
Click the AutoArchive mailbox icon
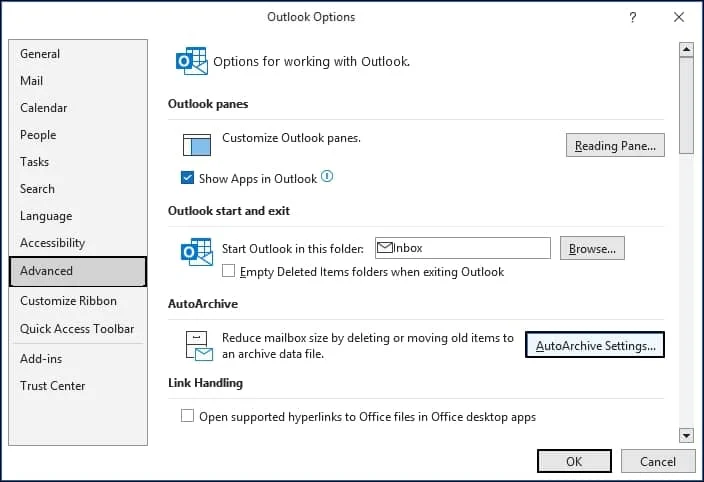click(x=199, y=346)
